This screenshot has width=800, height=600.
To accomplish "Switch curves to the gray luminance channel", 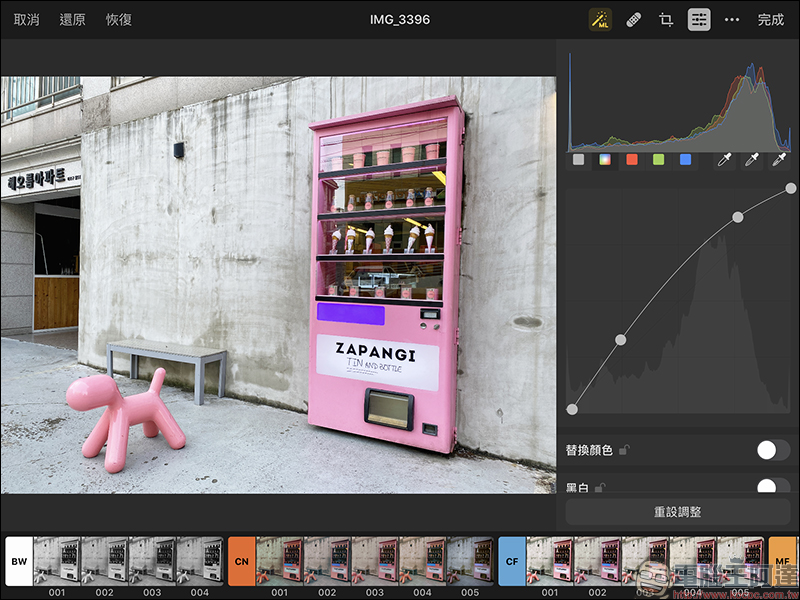I will click(579, 160).
